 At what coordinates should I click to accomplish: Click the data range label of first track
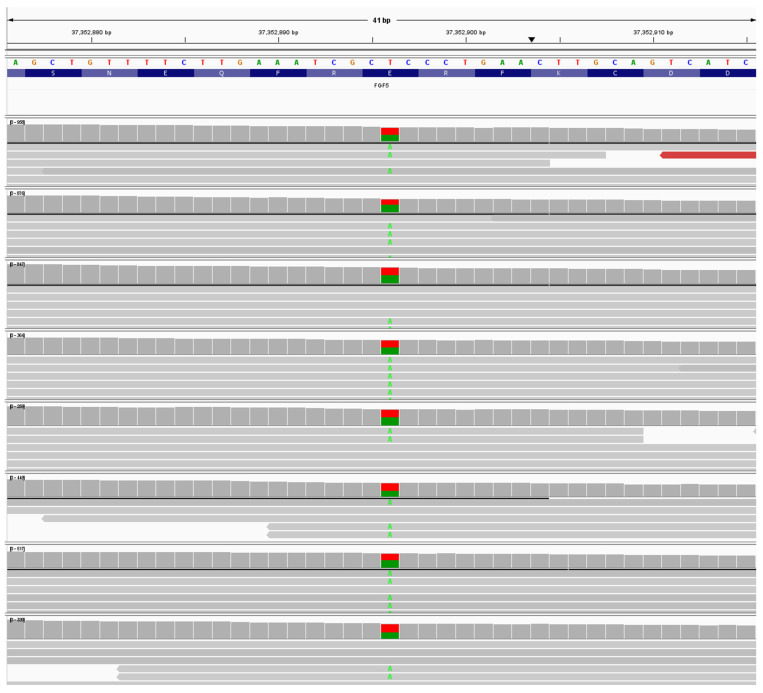pyautogui.click(x=17, y=123)
